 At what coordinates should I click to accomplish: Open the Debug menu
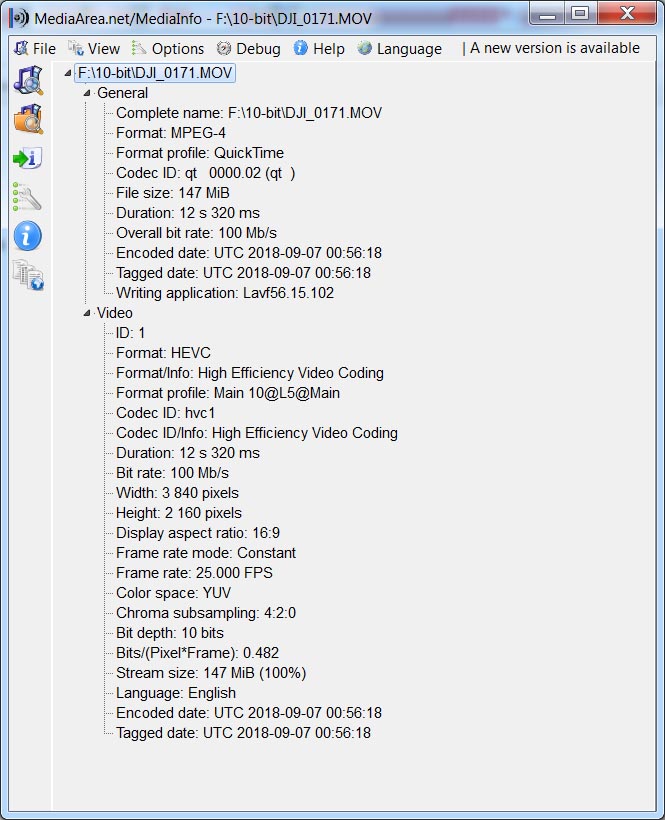(249, 49)
